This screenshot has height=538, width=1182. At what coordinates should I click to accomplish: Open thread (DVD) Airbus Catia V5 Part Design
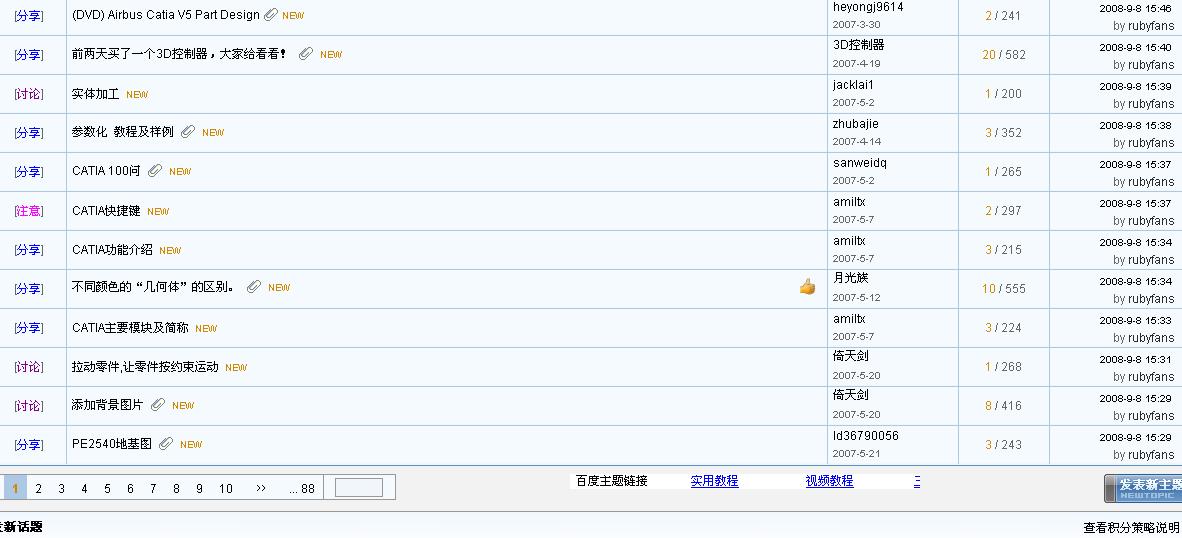point(166,14)
